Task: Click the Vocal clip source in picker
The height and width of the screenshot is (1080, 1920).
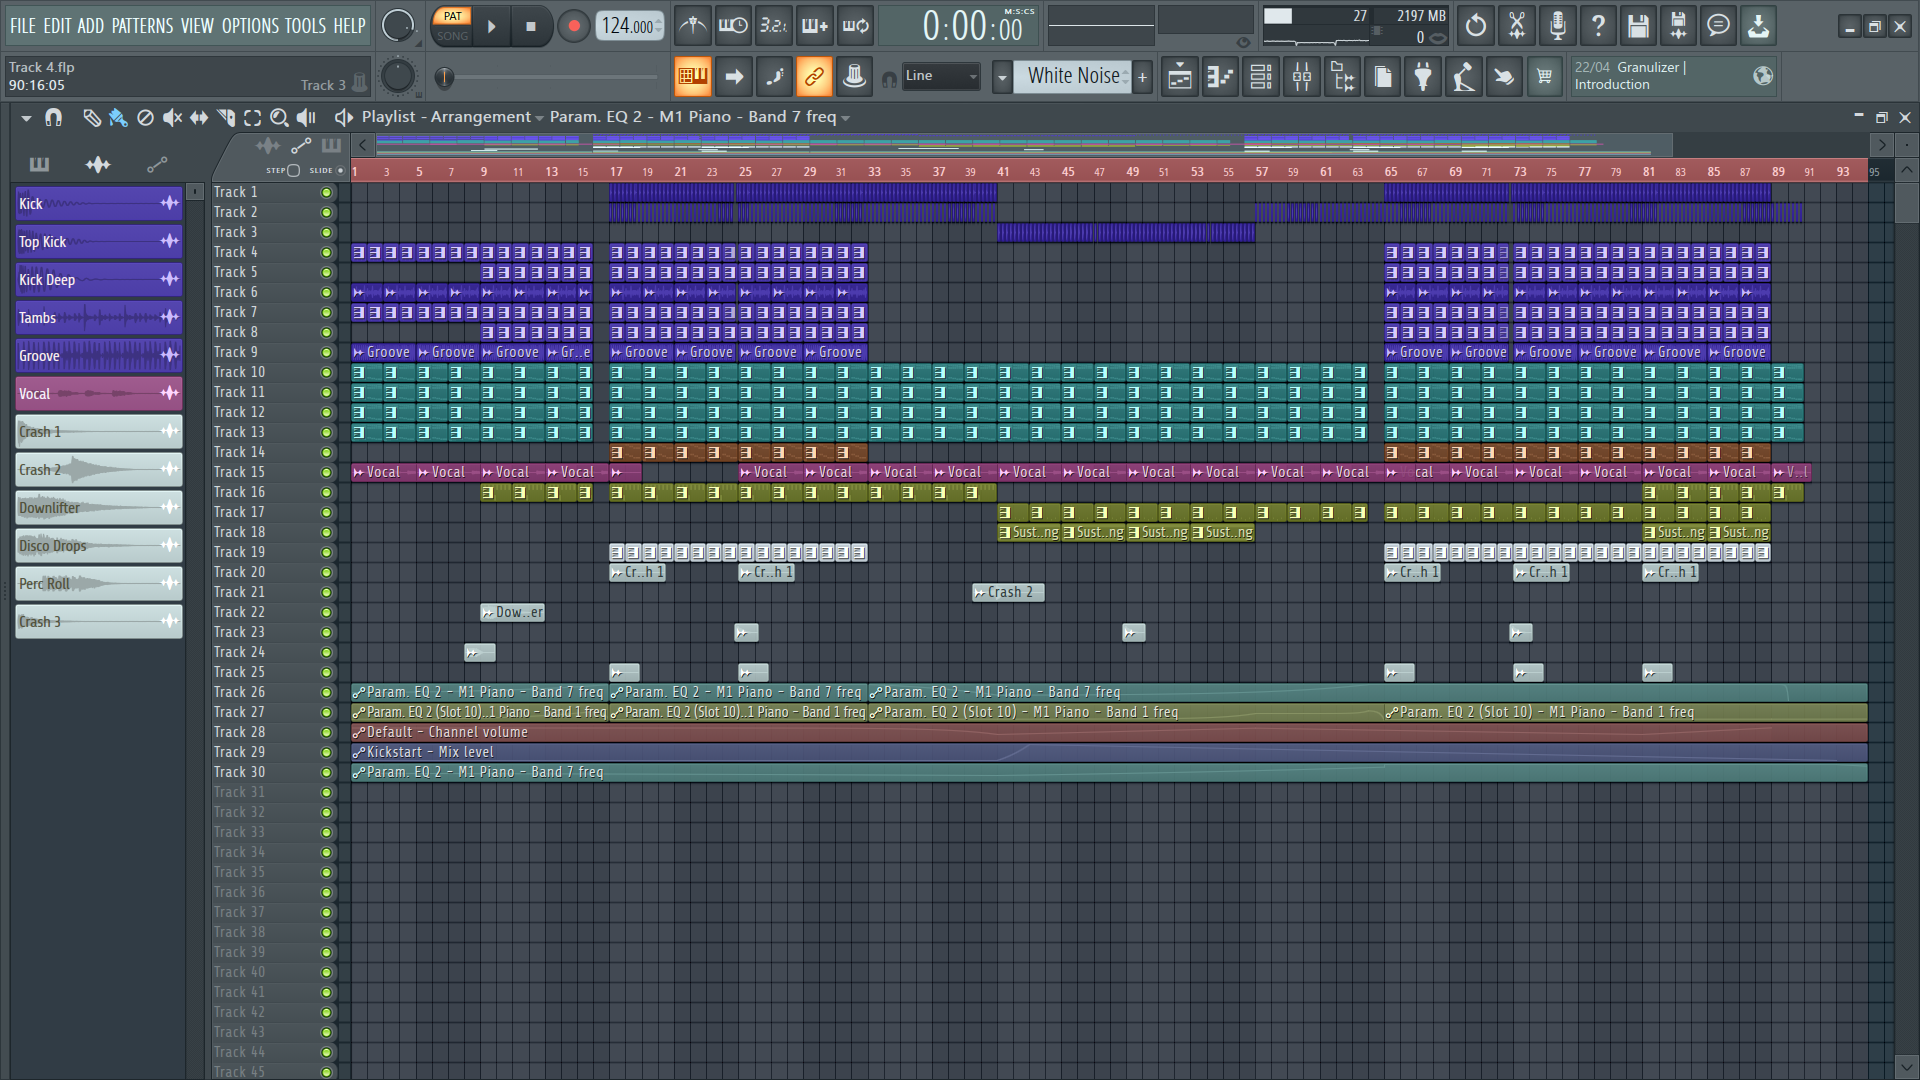Action: [97, 394]
